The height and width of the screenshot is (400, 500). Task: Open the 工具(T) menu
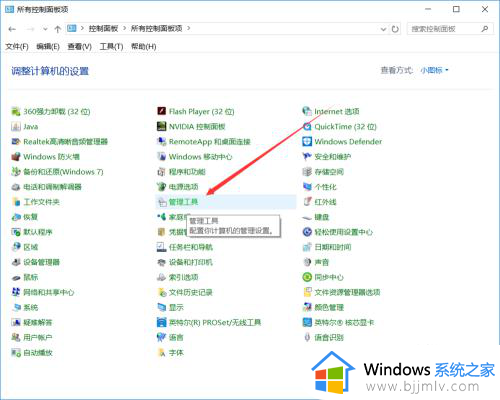click(x=111, y=47)
